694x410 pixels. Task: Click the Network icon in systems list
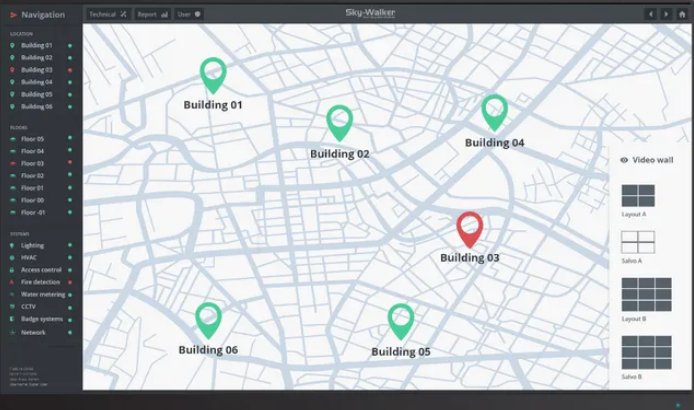point(12,332)
